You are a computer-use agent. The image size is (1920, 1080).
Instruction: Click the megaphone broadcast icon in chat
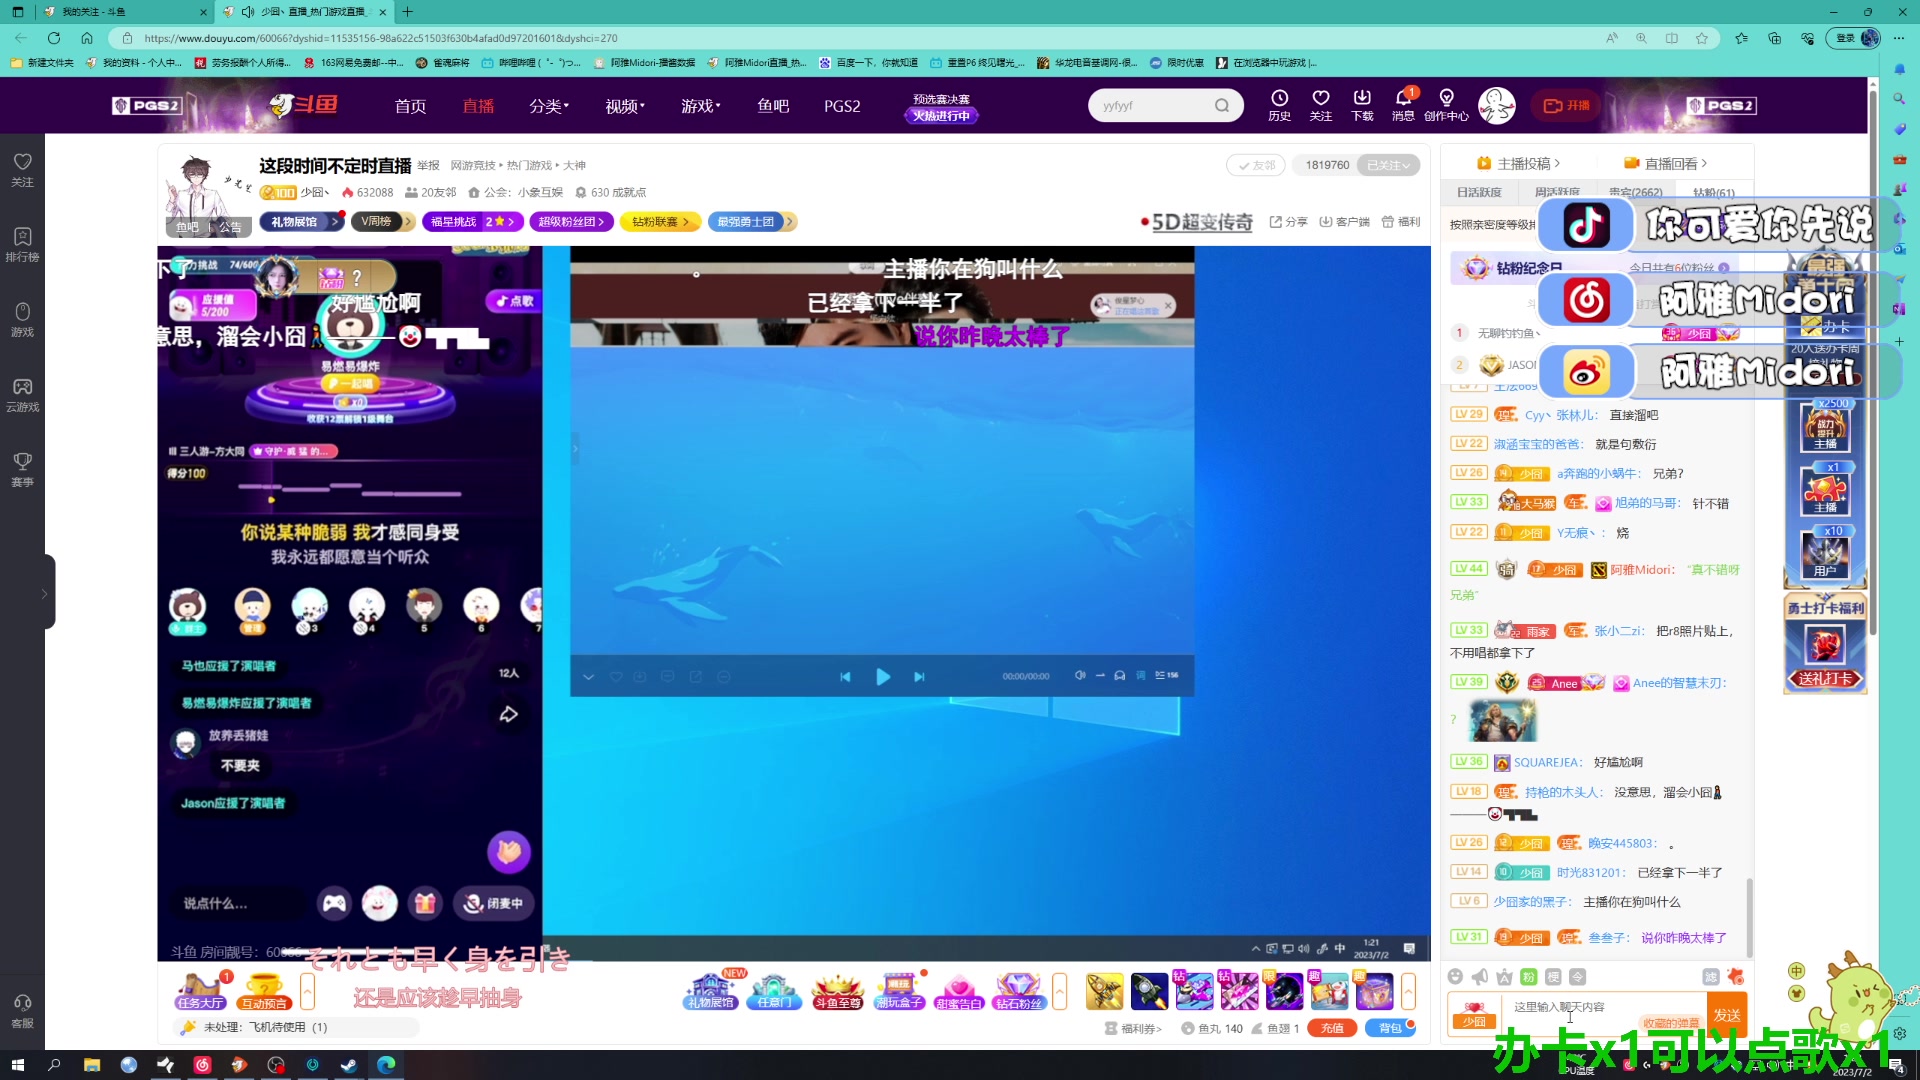(x=1480, y=977)
